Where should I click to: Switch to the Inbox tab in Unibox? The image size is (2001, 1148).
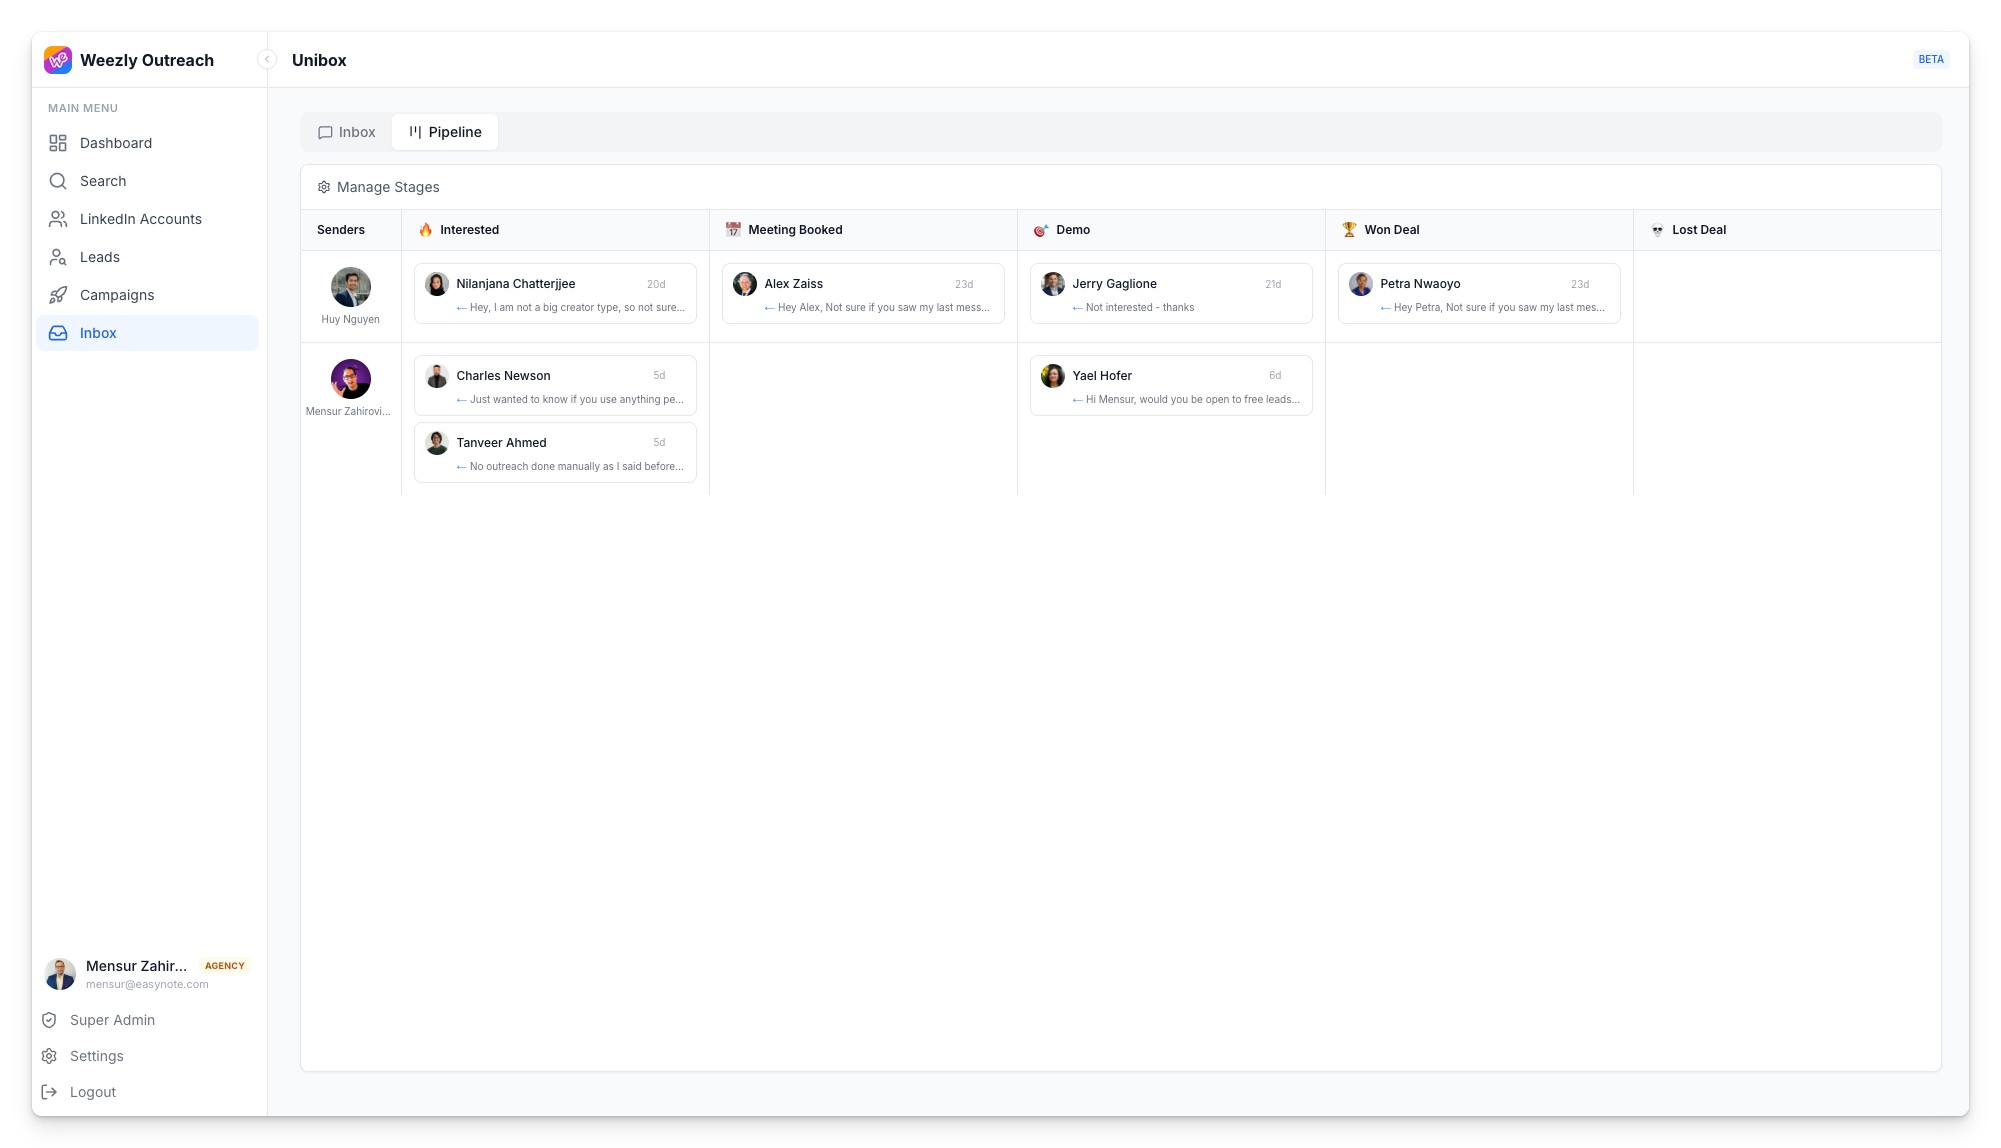(346, 132)
